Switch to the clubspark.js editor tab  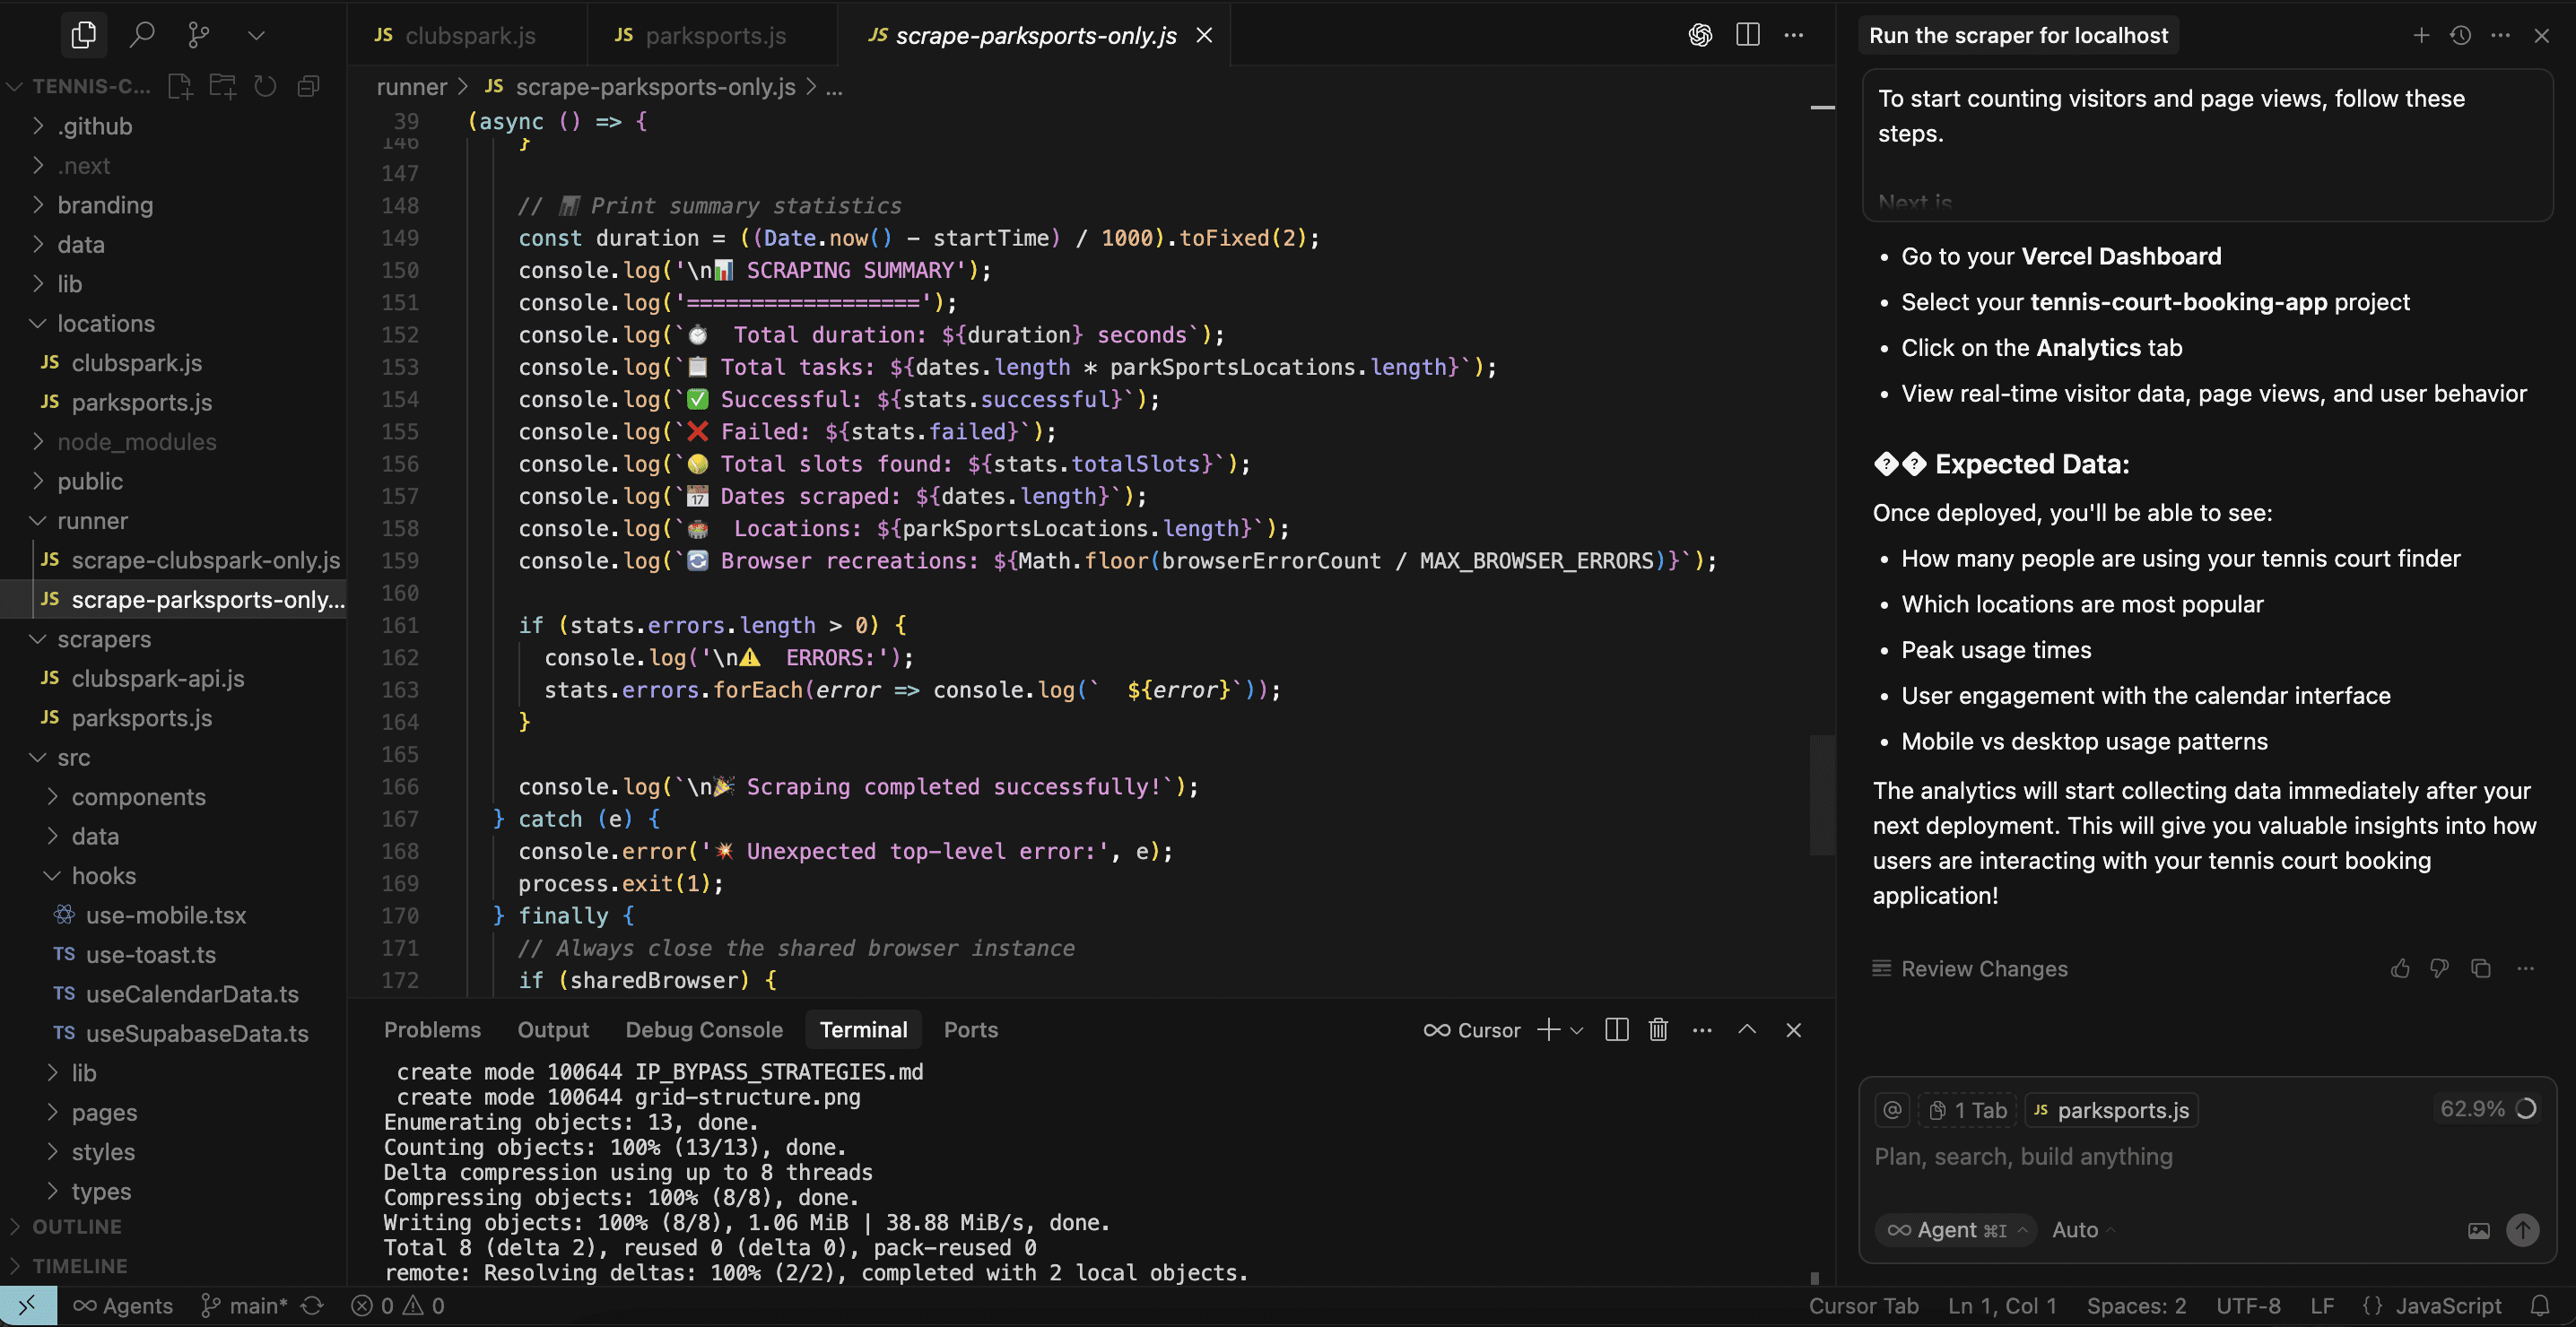(469, 35)
